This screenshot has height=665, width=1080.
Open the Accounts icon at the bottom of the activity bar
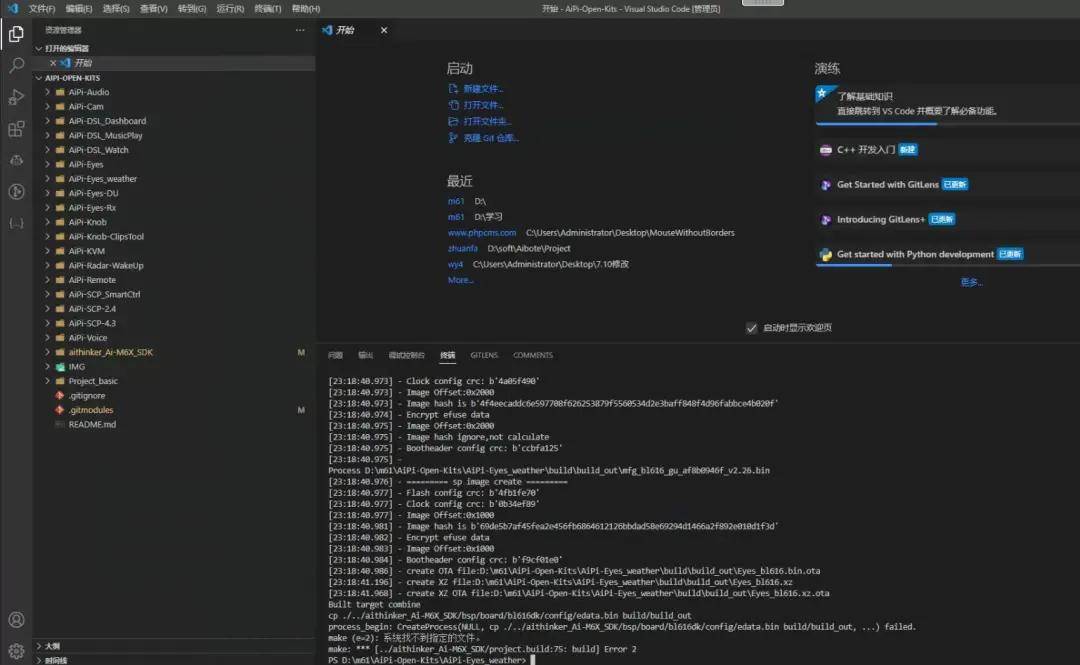point(16,620)
